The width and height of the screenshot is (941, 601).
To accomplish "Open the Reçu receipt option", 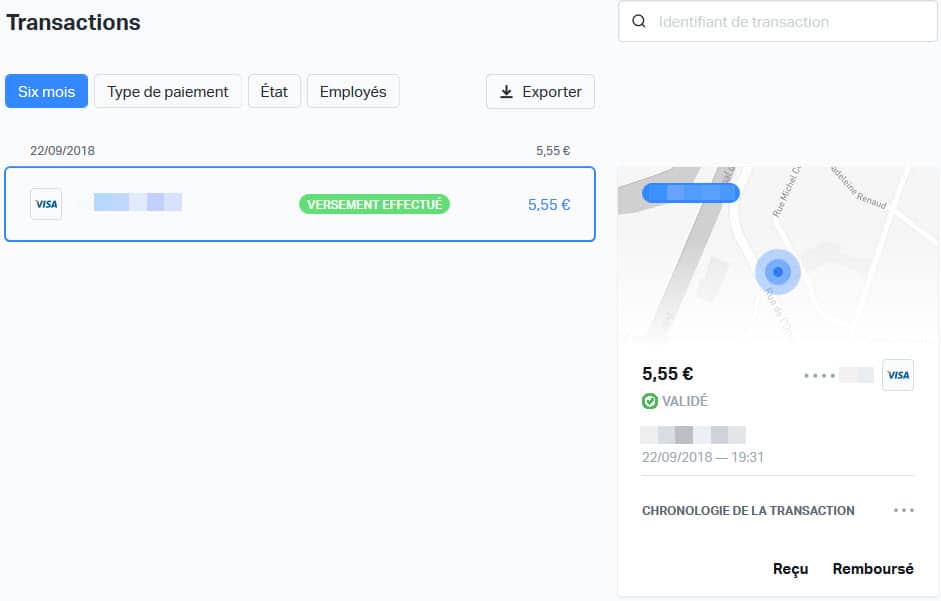I will point(790,569).
